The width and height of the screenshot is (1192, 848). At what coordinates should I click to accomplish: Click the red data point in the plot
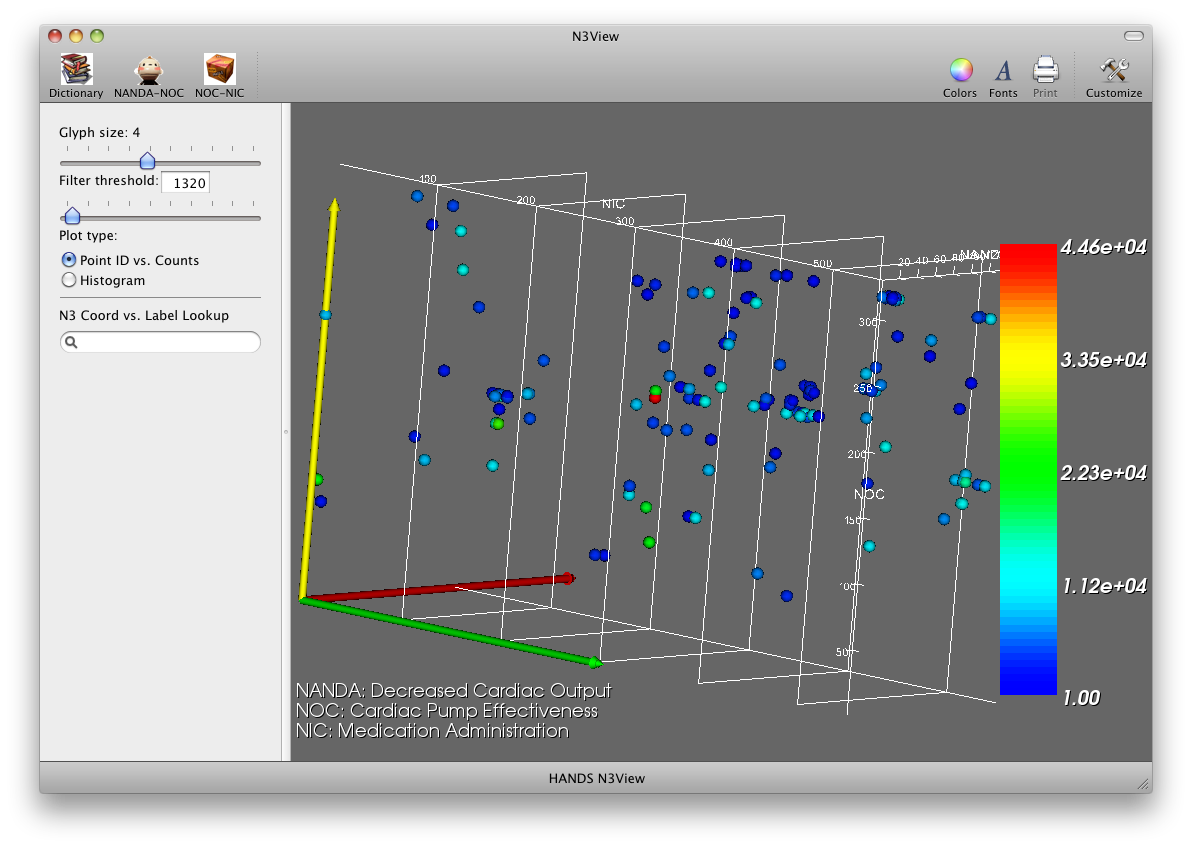pos(655,398)
